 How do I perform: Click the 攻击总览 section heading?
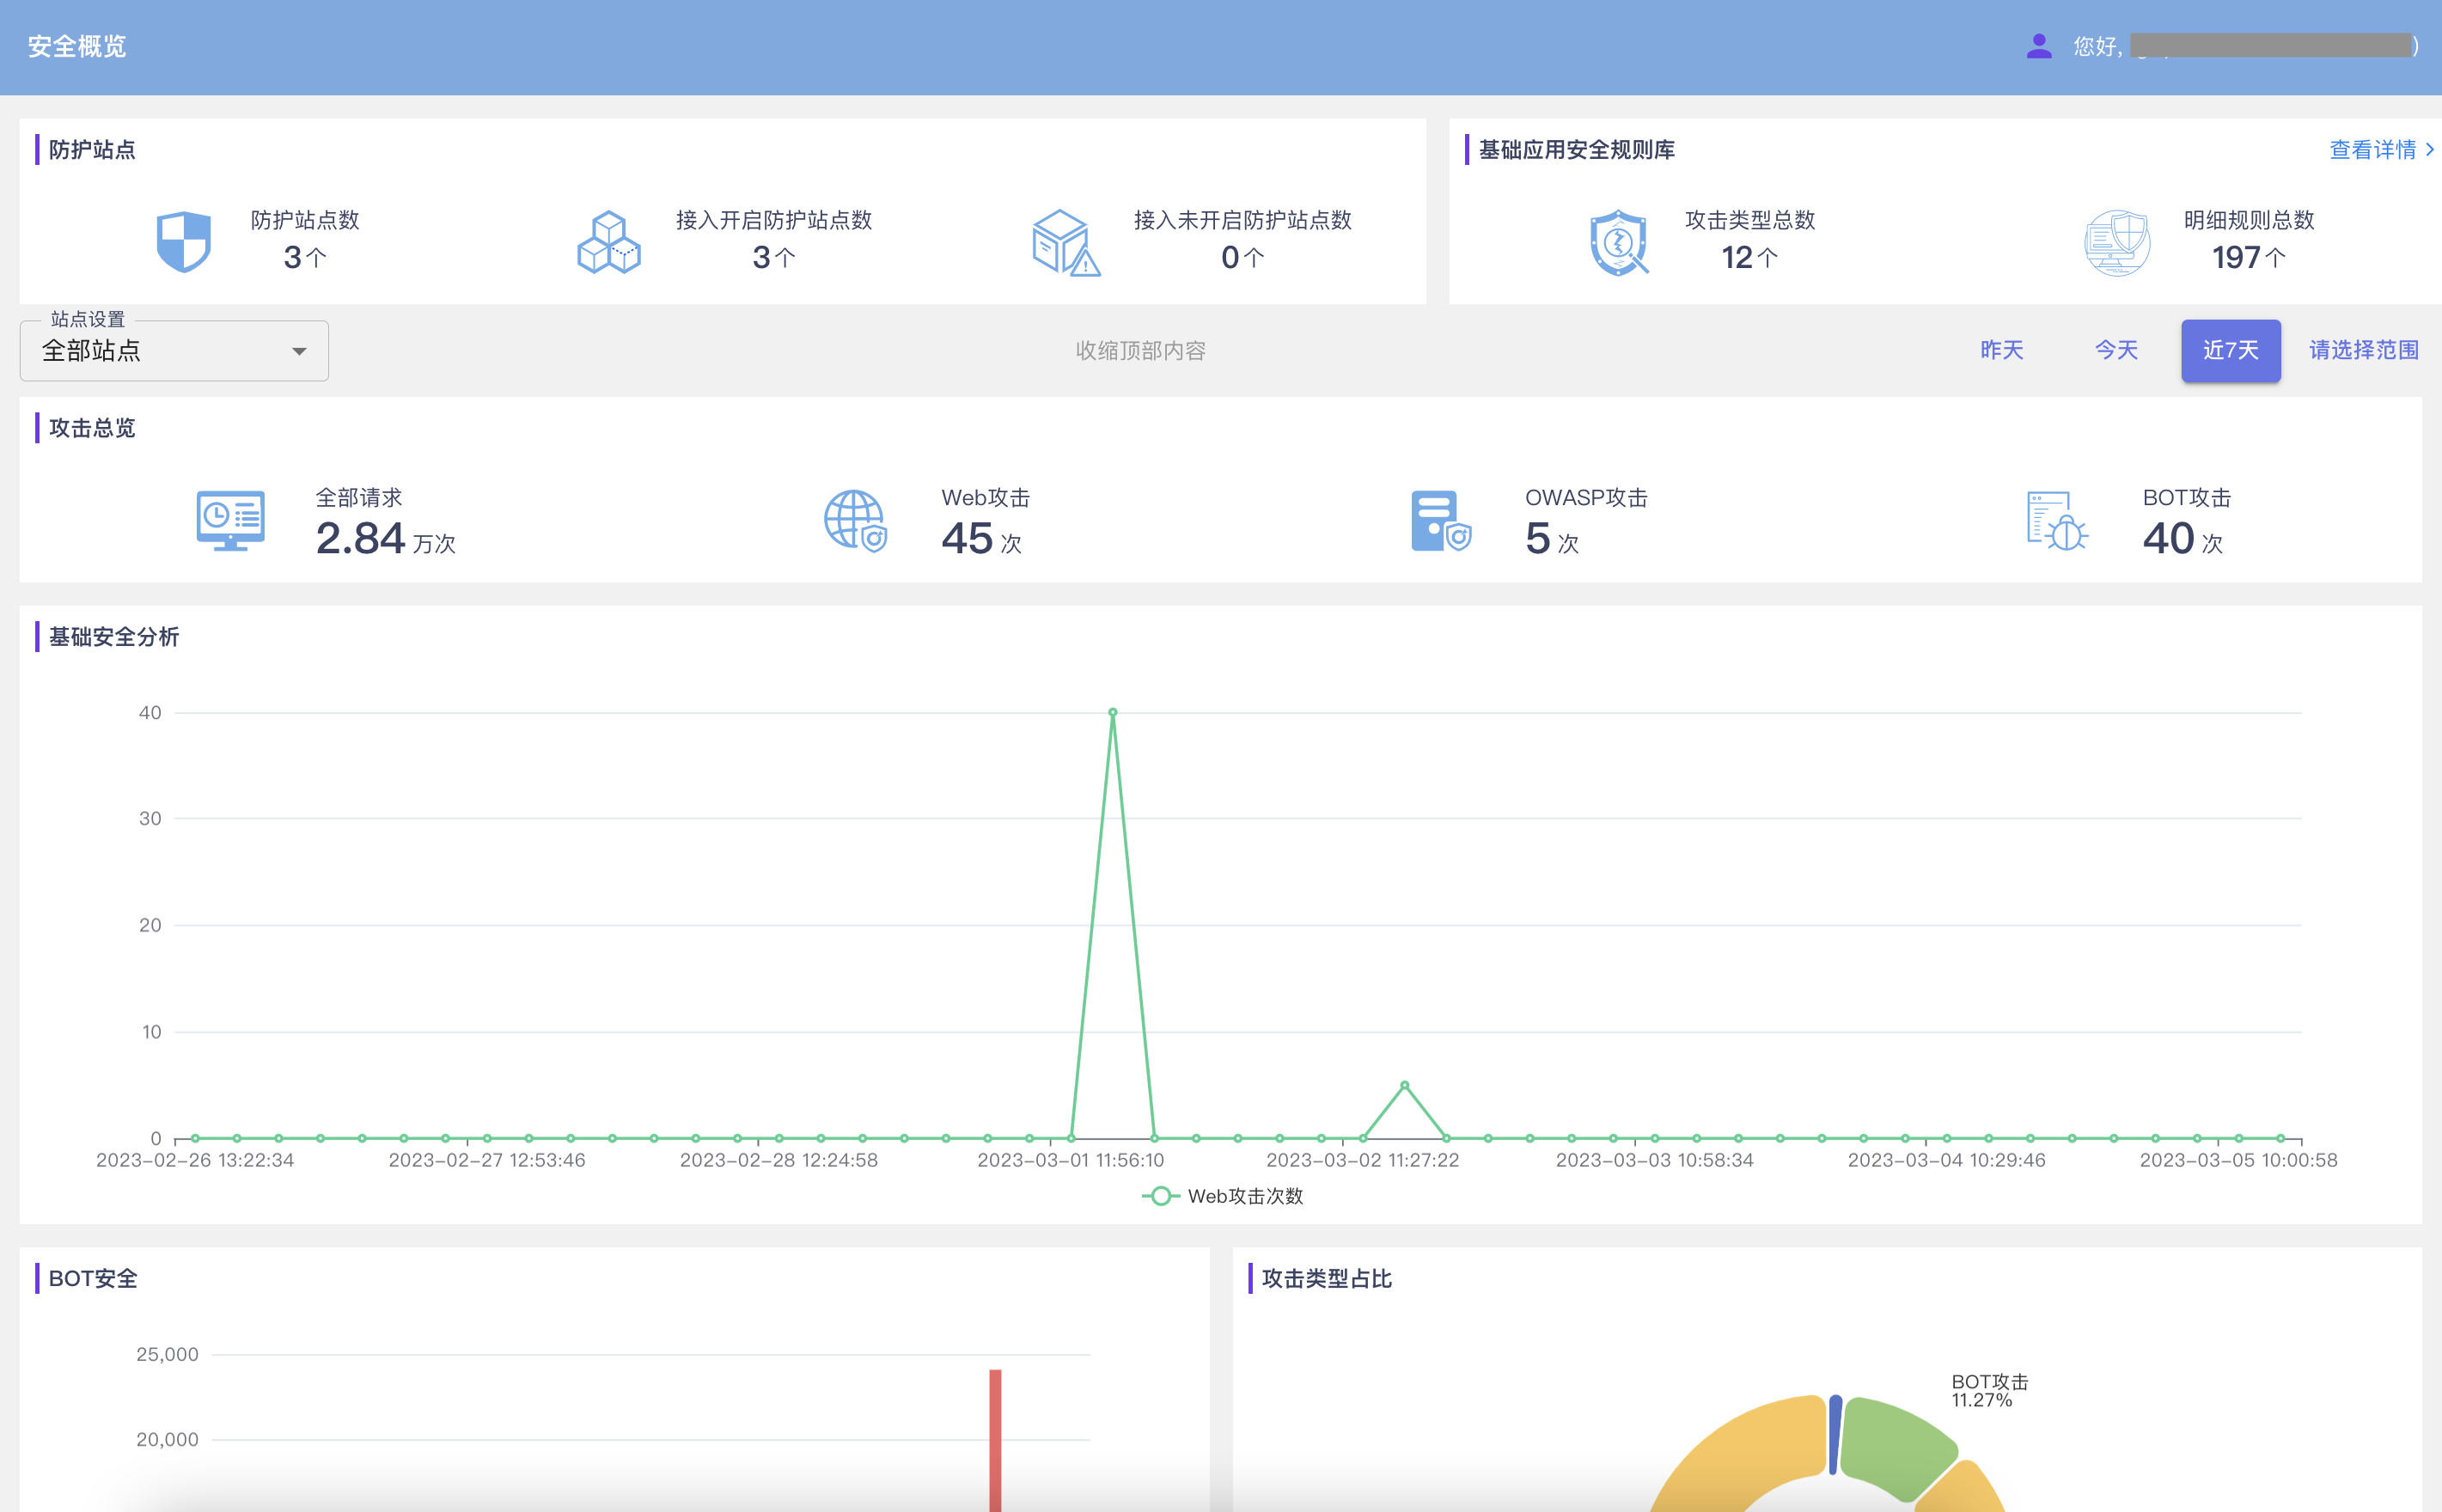tap(92, 428)
